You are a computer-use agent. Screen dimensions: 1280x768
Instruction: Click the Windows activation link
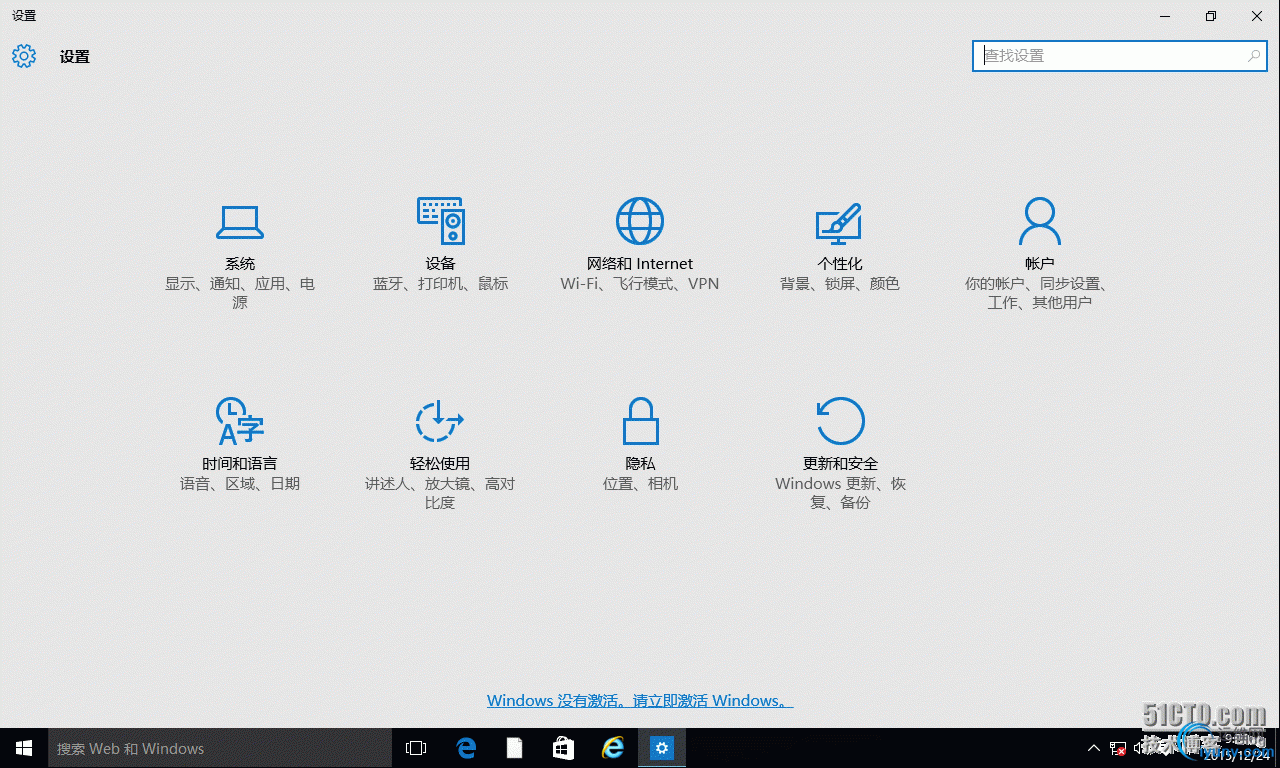coord(640,701)
